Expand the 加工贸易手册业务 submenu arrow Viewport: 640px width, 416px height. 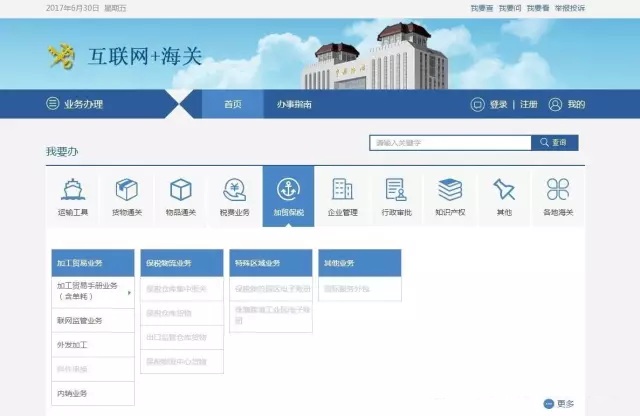pos(129,293)
